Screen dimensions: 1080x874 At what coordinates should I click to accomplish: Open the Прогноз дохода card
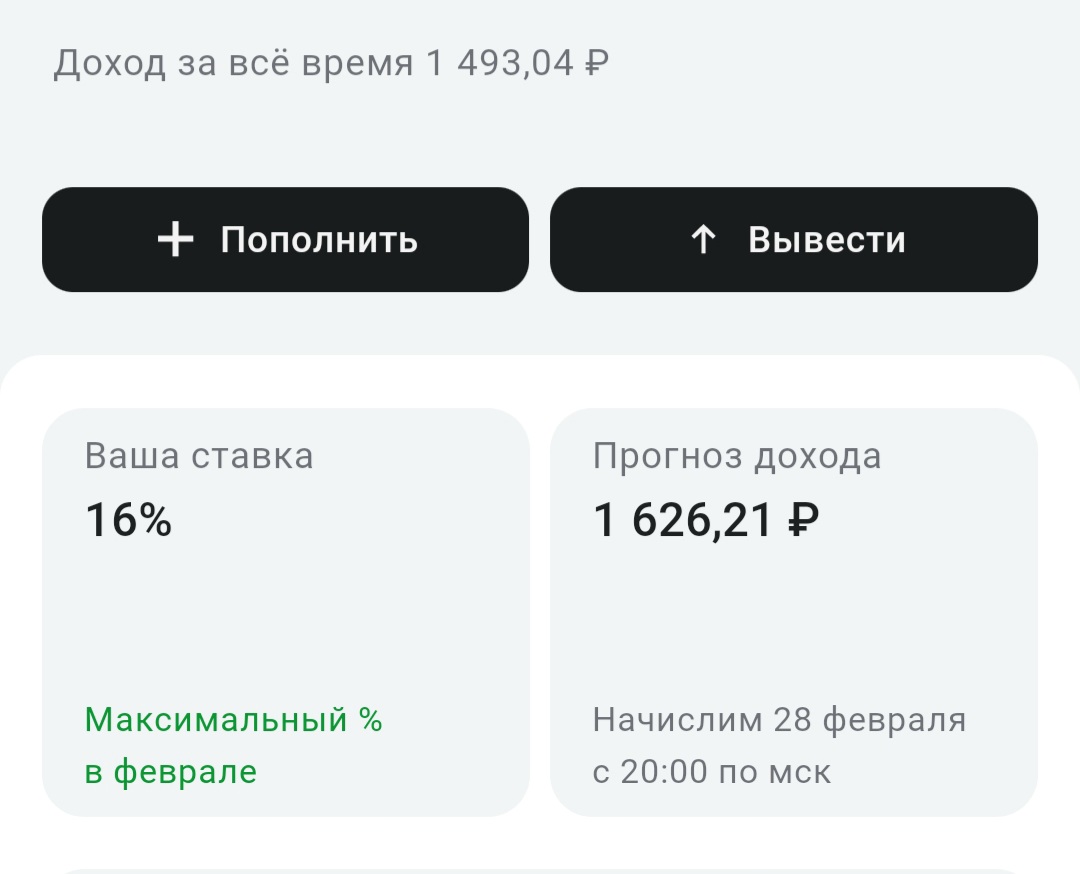click(x=794, y=612)
